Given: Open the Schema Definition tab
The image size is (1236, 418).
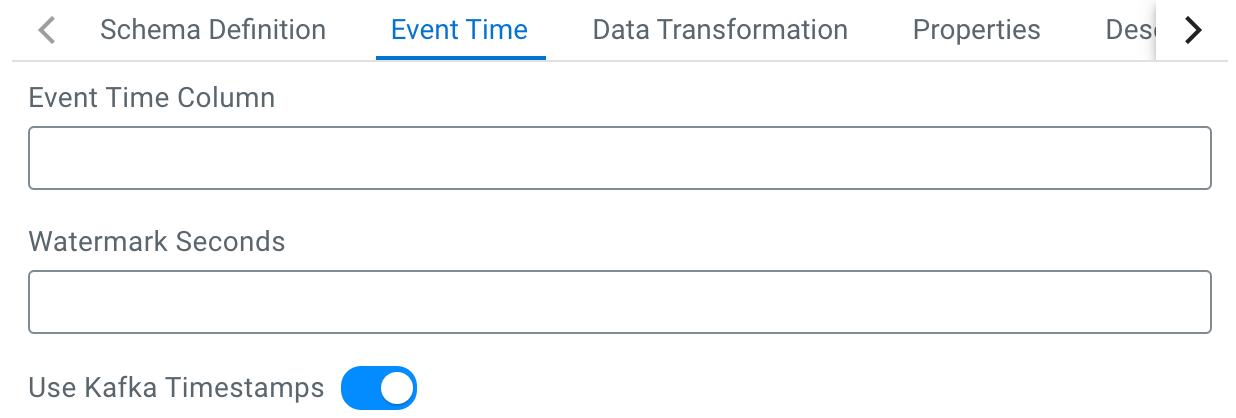Looking at the screenshot, I should click(213, 30).
